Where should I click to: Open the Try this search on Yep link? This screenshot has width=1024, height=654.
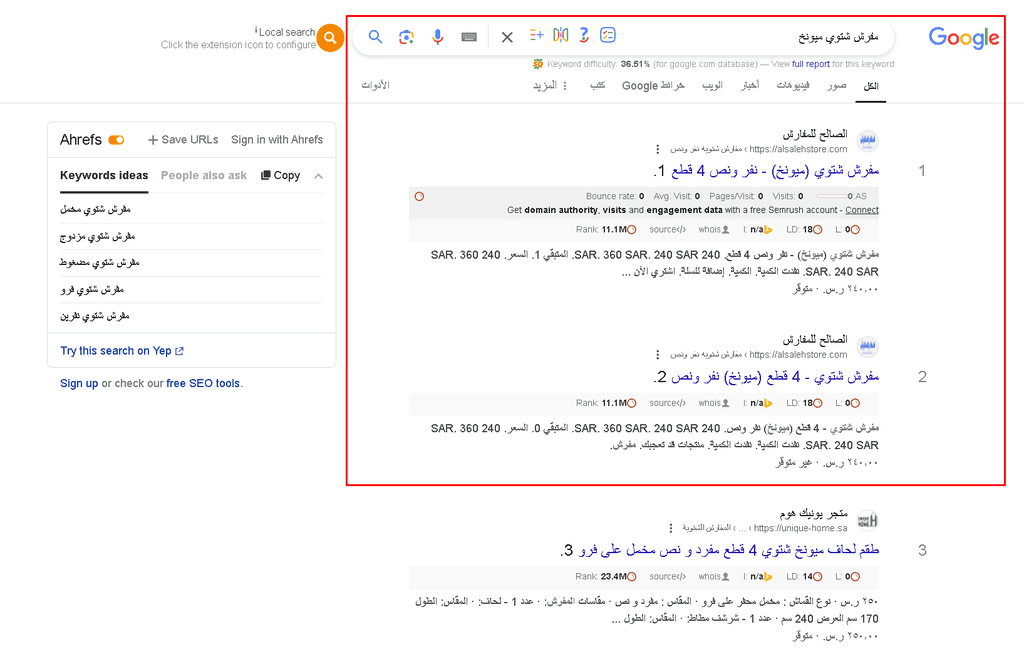(122, 351)
